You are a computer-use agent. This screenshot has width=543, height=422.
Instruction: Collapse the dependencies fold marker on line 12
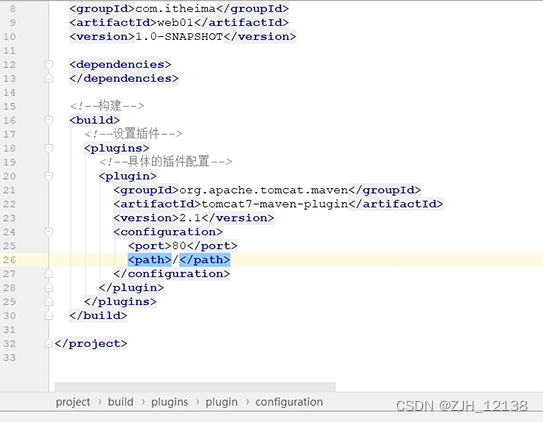click(x=49, y=64)
